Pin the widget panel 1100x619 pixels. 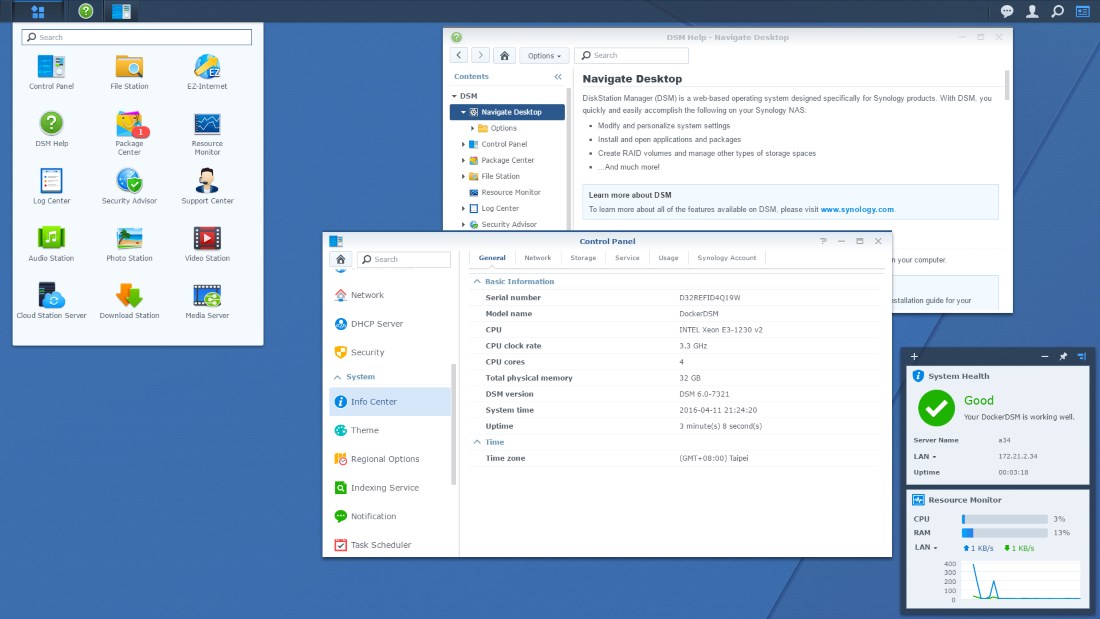(x=1063, y=357)
